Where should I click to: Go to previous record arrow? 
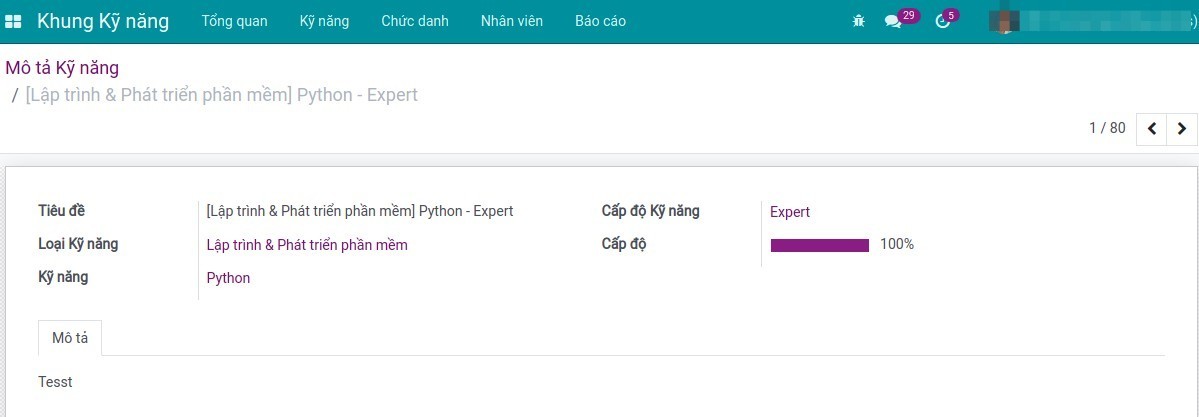(x=1152, y=129)
